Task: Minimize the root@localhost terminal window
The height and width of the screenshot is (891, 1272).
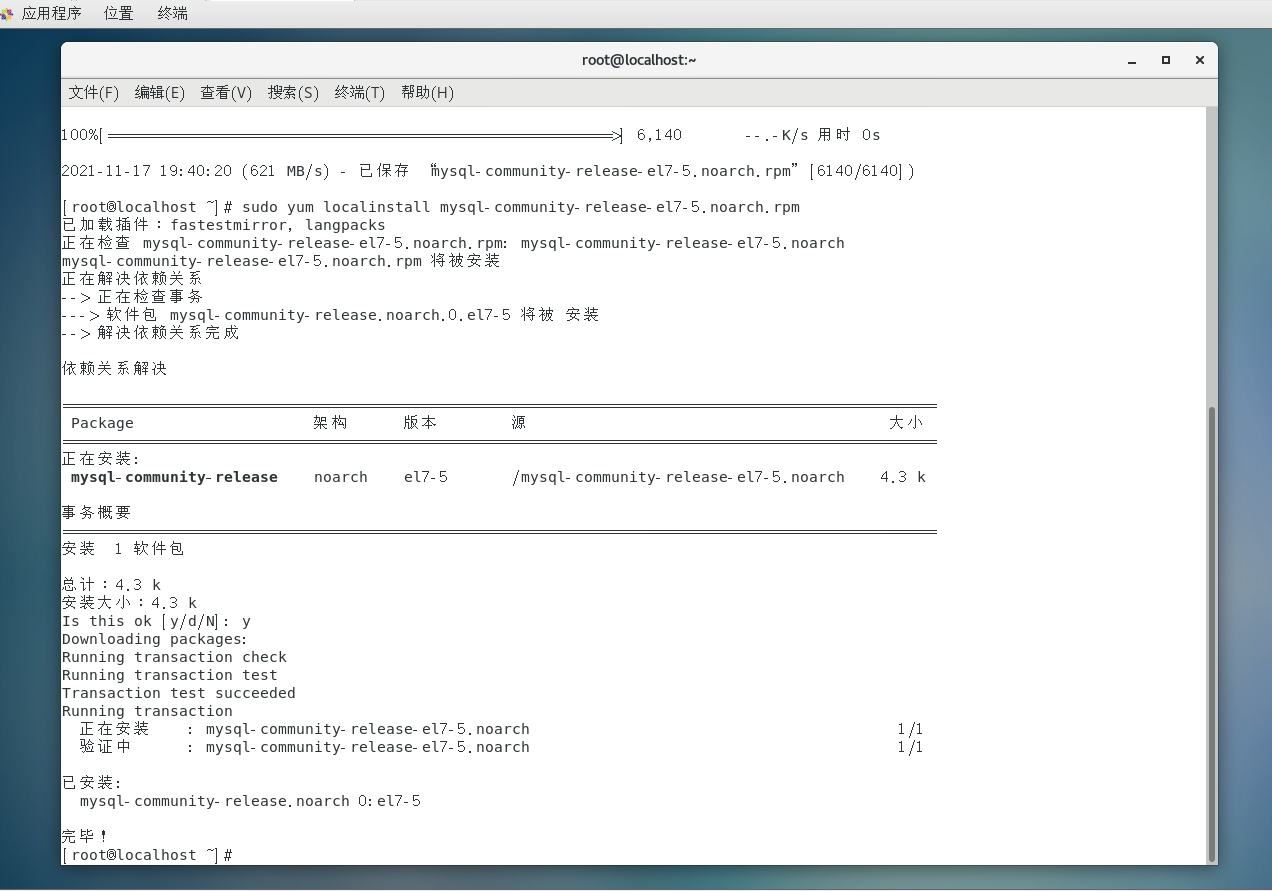Action: click(1131, 60)
